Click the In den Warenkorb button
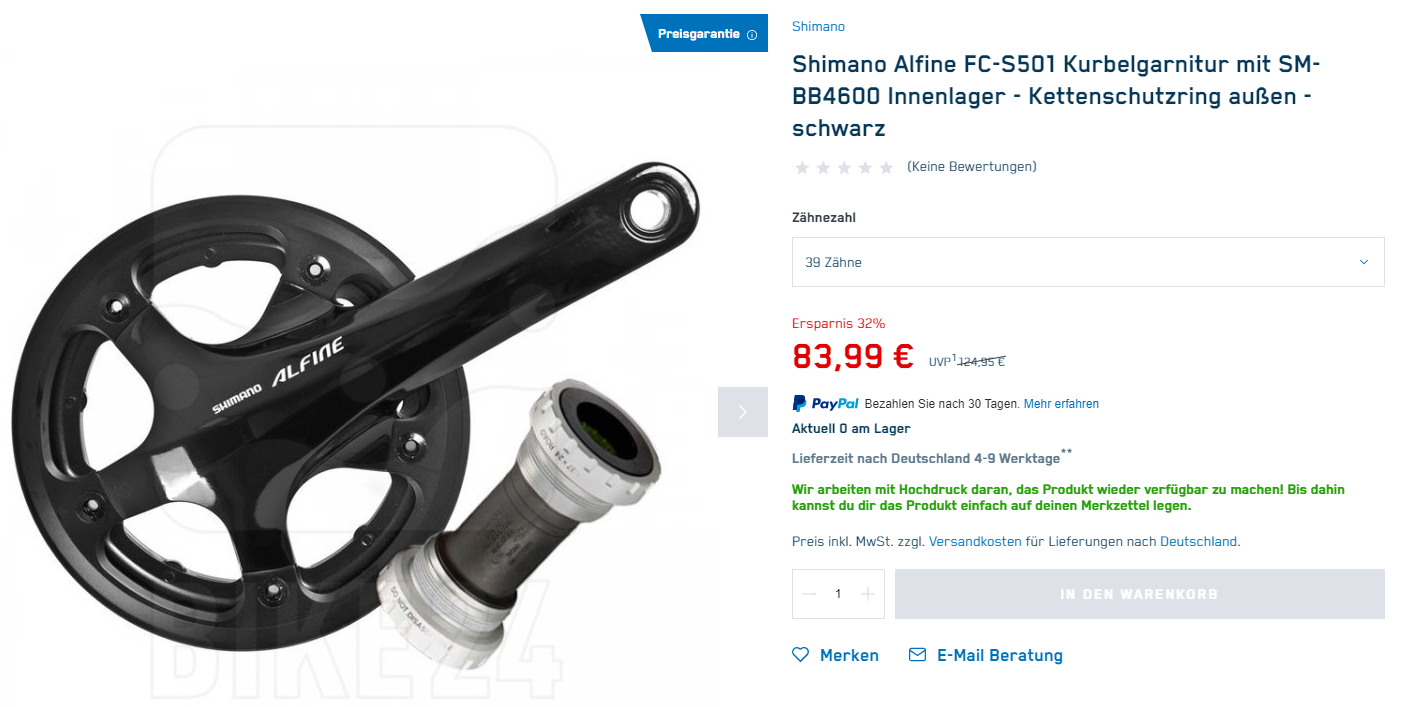The image size is (1402, 707). (x=1140, y=594)
